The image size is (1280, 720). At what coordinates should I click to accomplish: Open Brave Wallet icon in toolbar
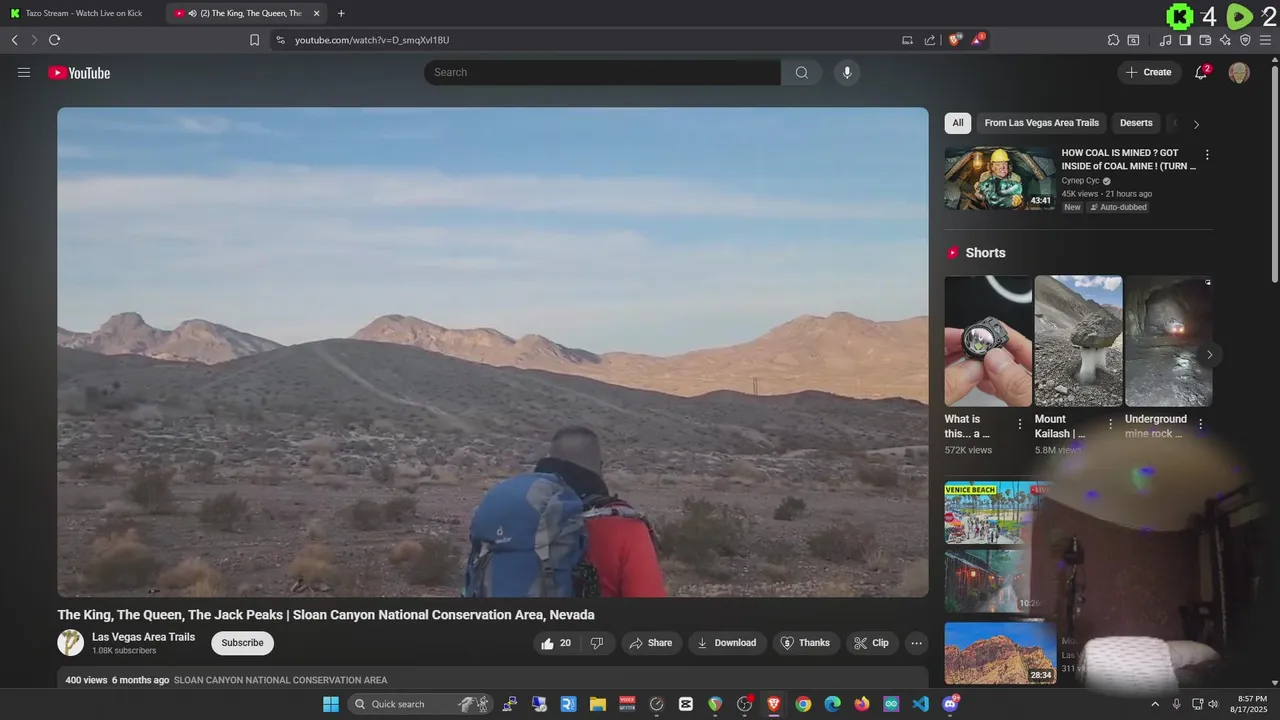pyautogui.click(x=1205, y=40)
